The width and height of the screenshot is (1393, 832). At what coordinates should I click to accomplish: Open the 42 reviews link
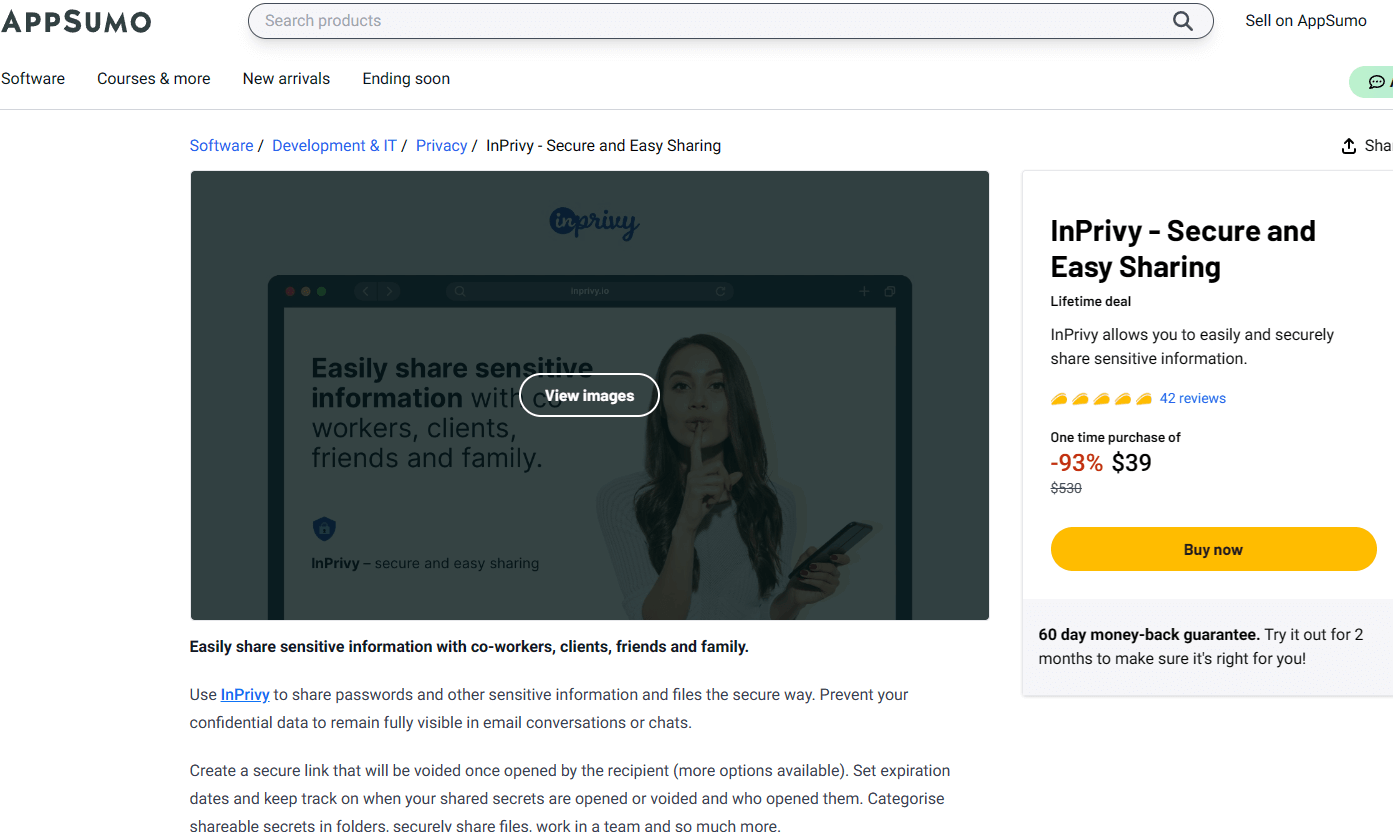[x=1192, y=398]
